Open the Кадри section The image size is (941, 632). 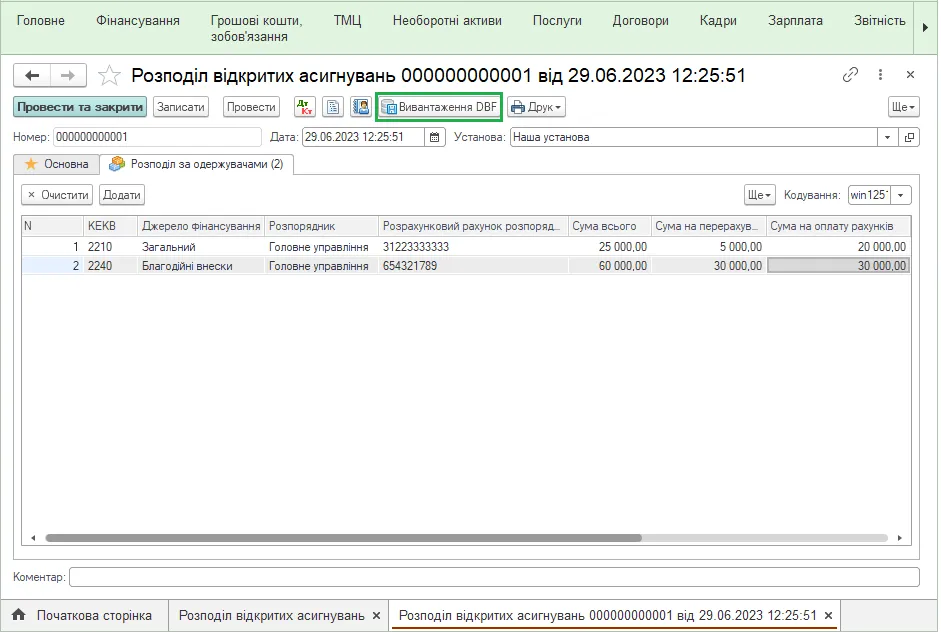pos(718,20)
